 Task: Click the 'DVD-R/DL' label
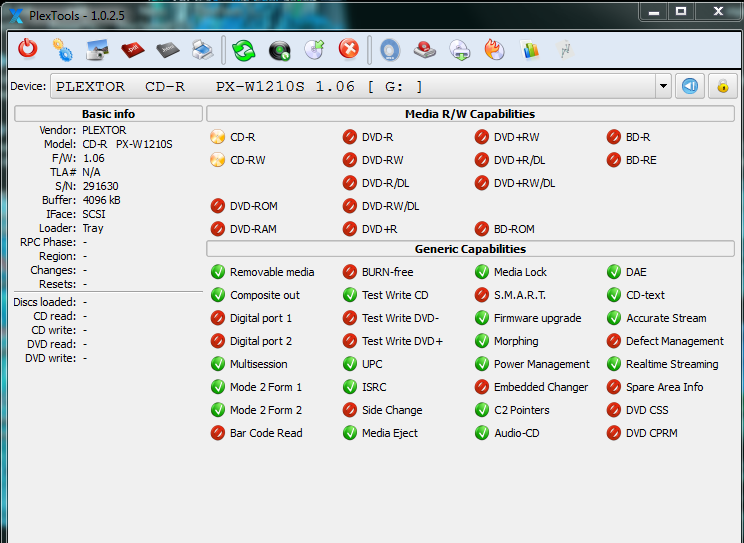click(x=386, y=183)
